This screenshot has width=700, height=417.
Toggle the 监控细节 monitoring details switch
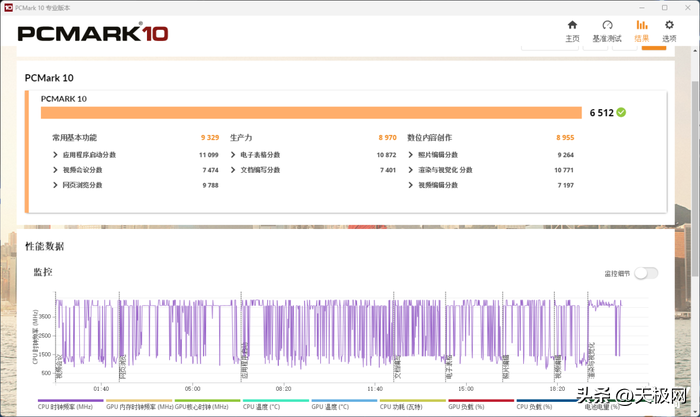click(646, 273)
